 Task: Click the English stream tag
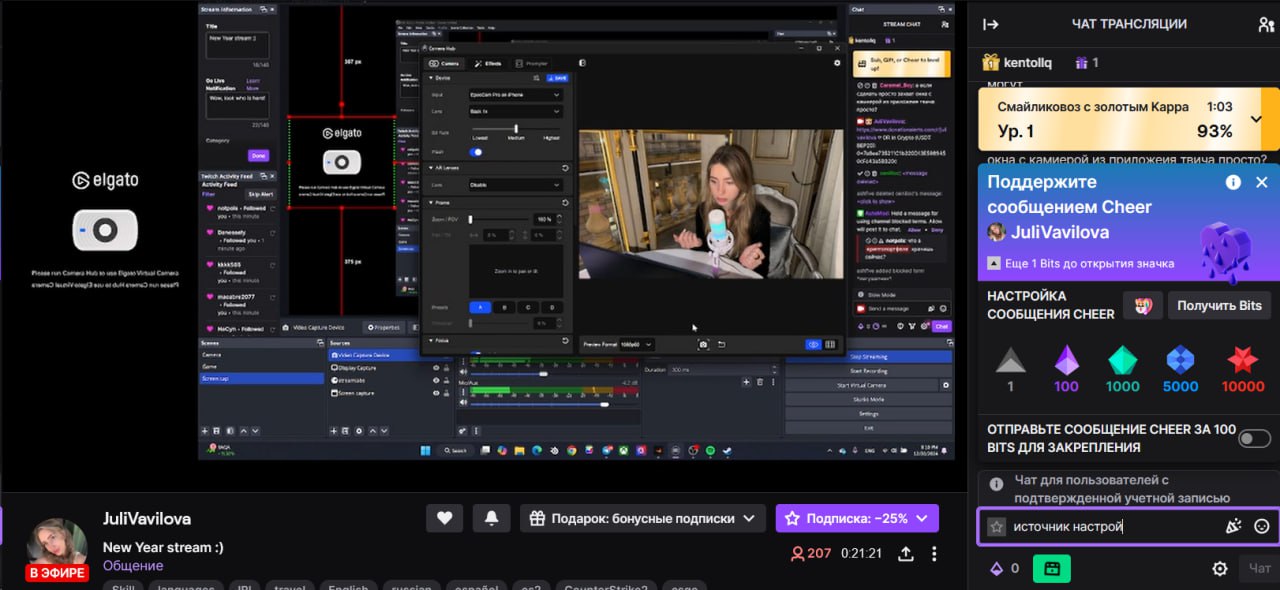(348, 587)
